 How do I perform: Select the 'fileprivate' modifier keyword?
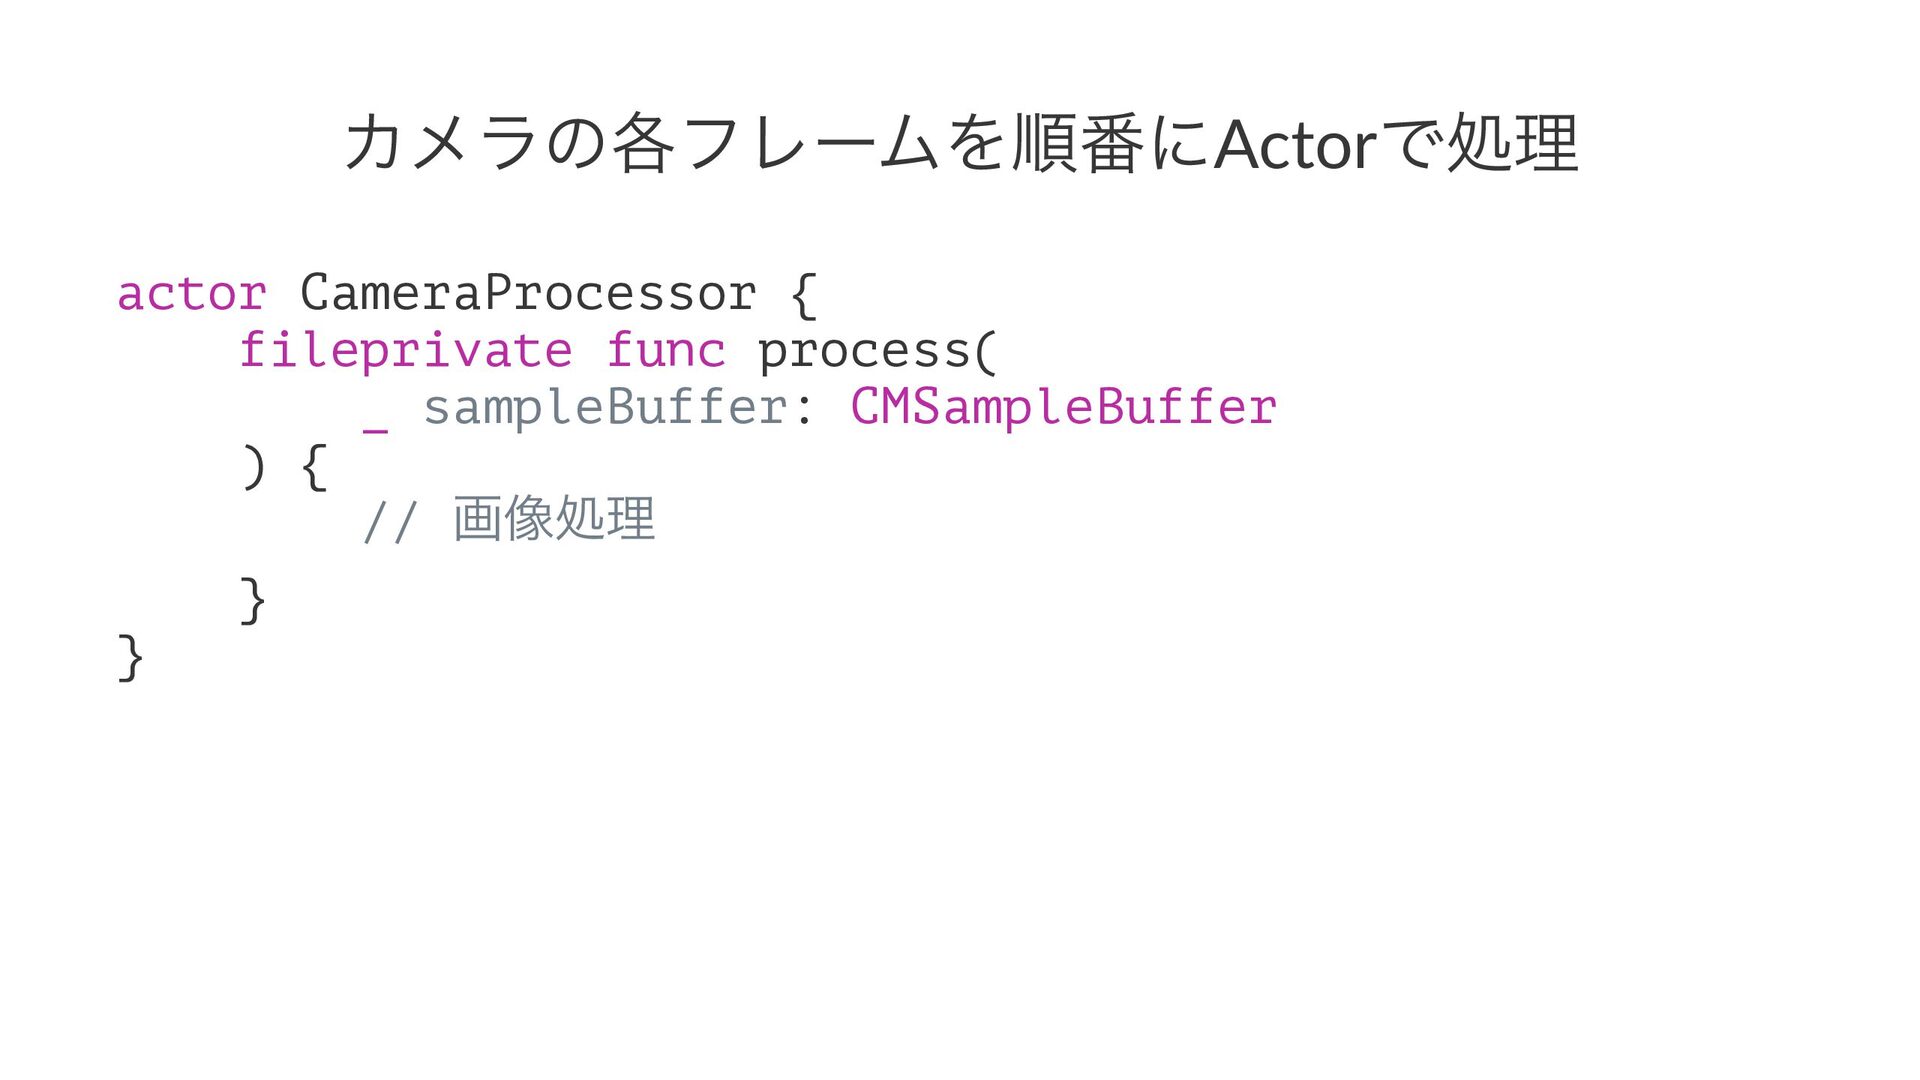405,350
